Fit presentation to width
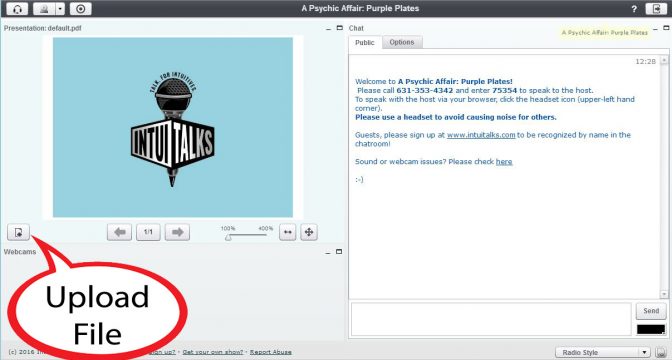The image size is (672, 360). (288, 232)
